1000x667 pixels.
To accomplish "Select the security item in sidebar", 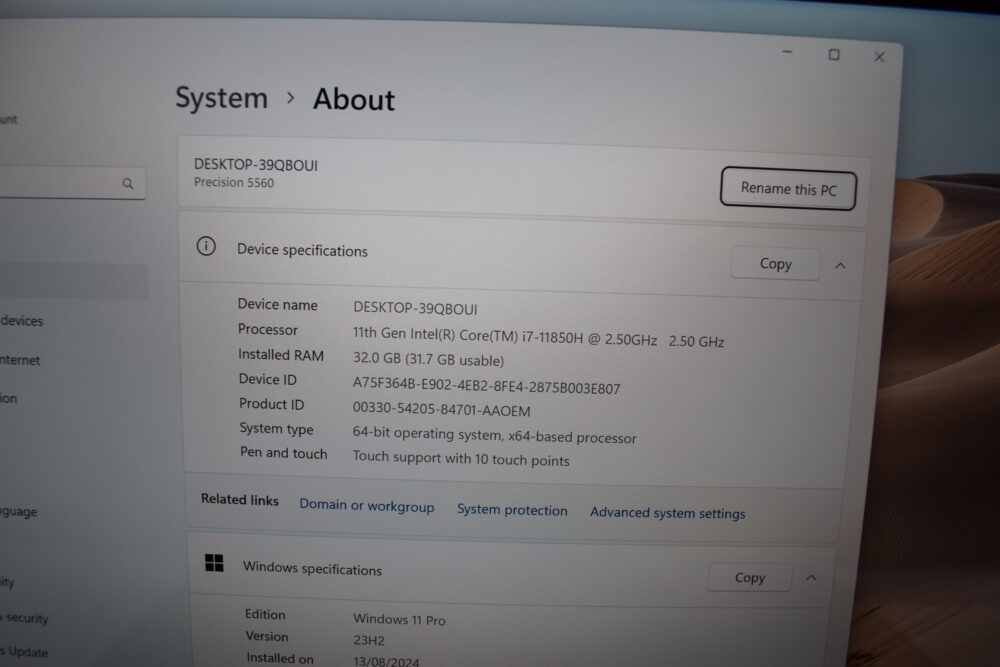I will tap(24, 618).
